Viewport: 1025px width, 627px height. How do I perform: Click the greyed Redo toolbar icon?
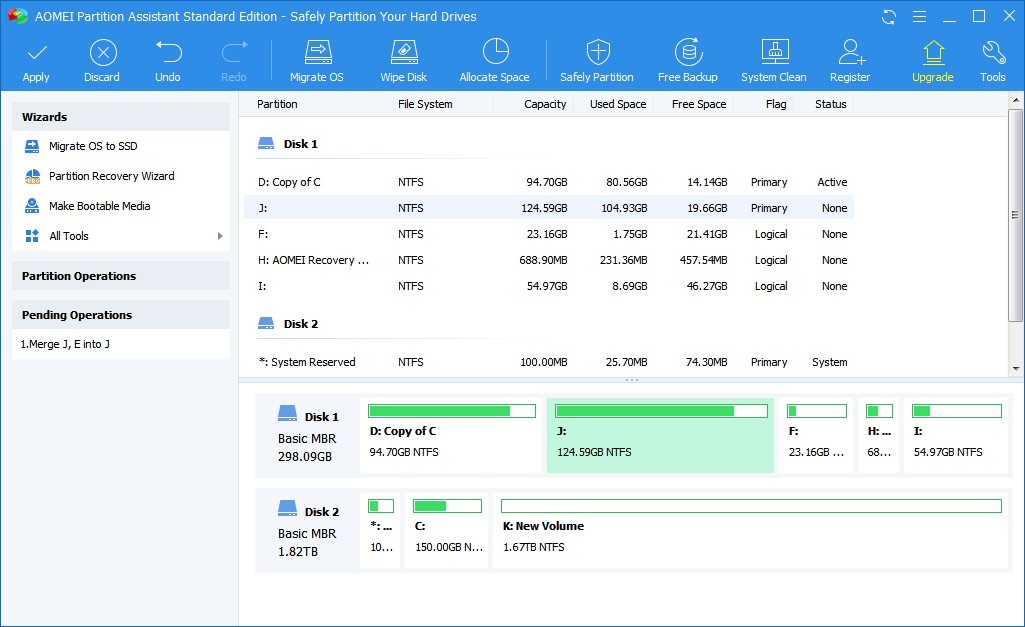pyautogui.click(x=234, y=53)
